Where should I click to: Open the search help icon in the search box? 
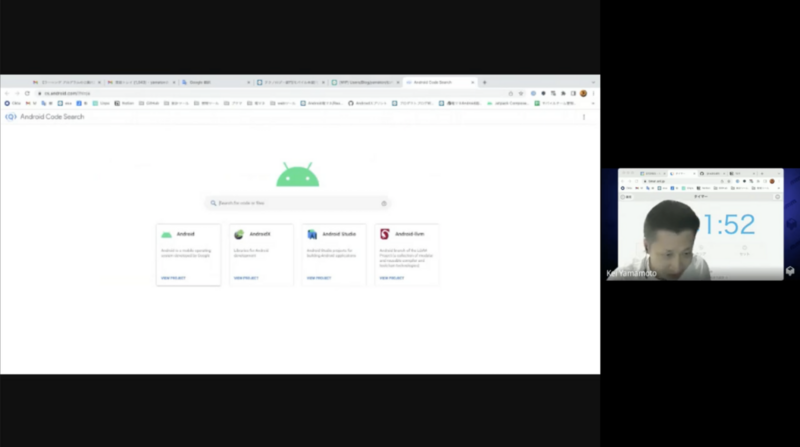coord(384,203)
